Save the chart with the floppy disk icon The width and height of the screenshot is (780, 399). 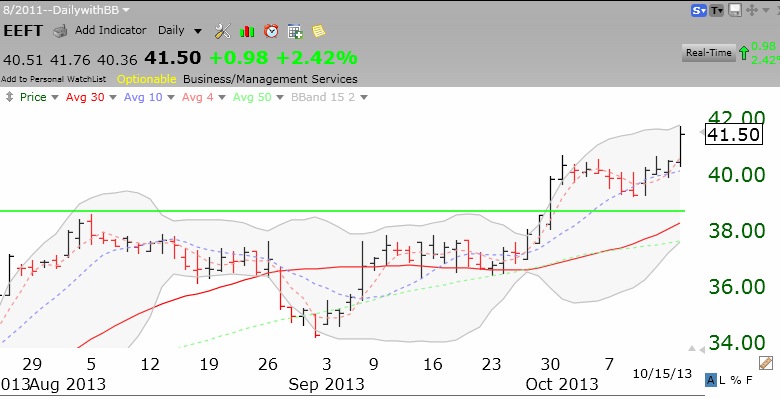[x=735, y=10]
